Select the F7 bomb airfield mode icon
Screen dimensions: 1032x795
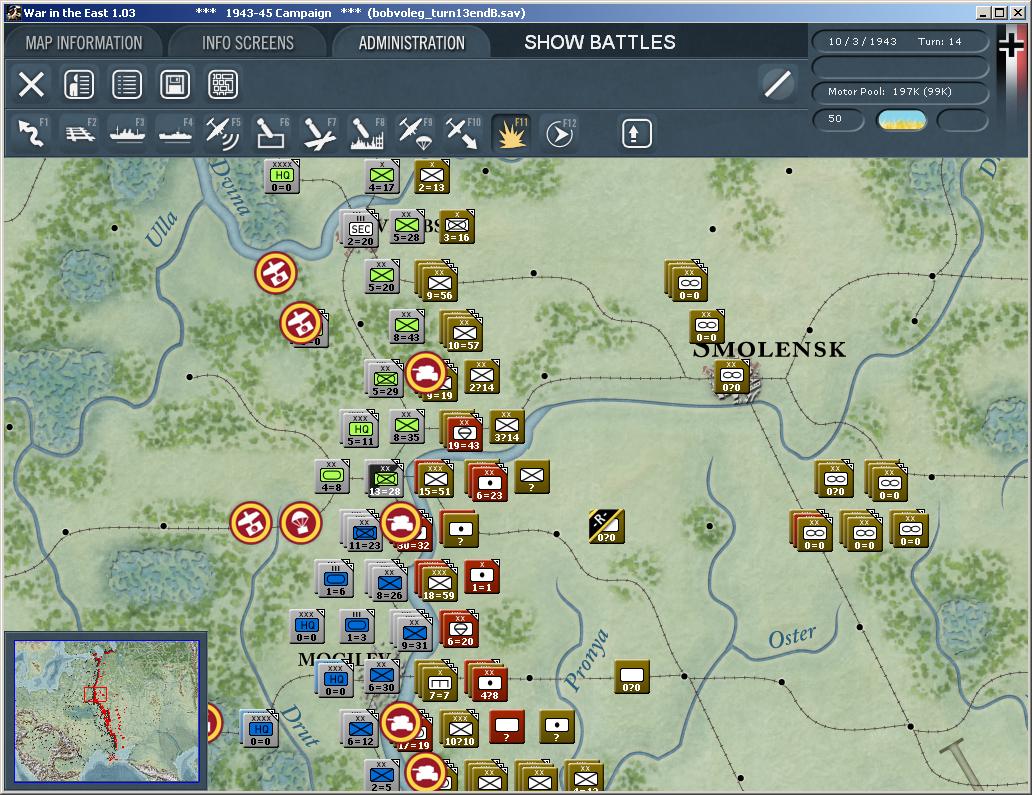coord(319,132)
